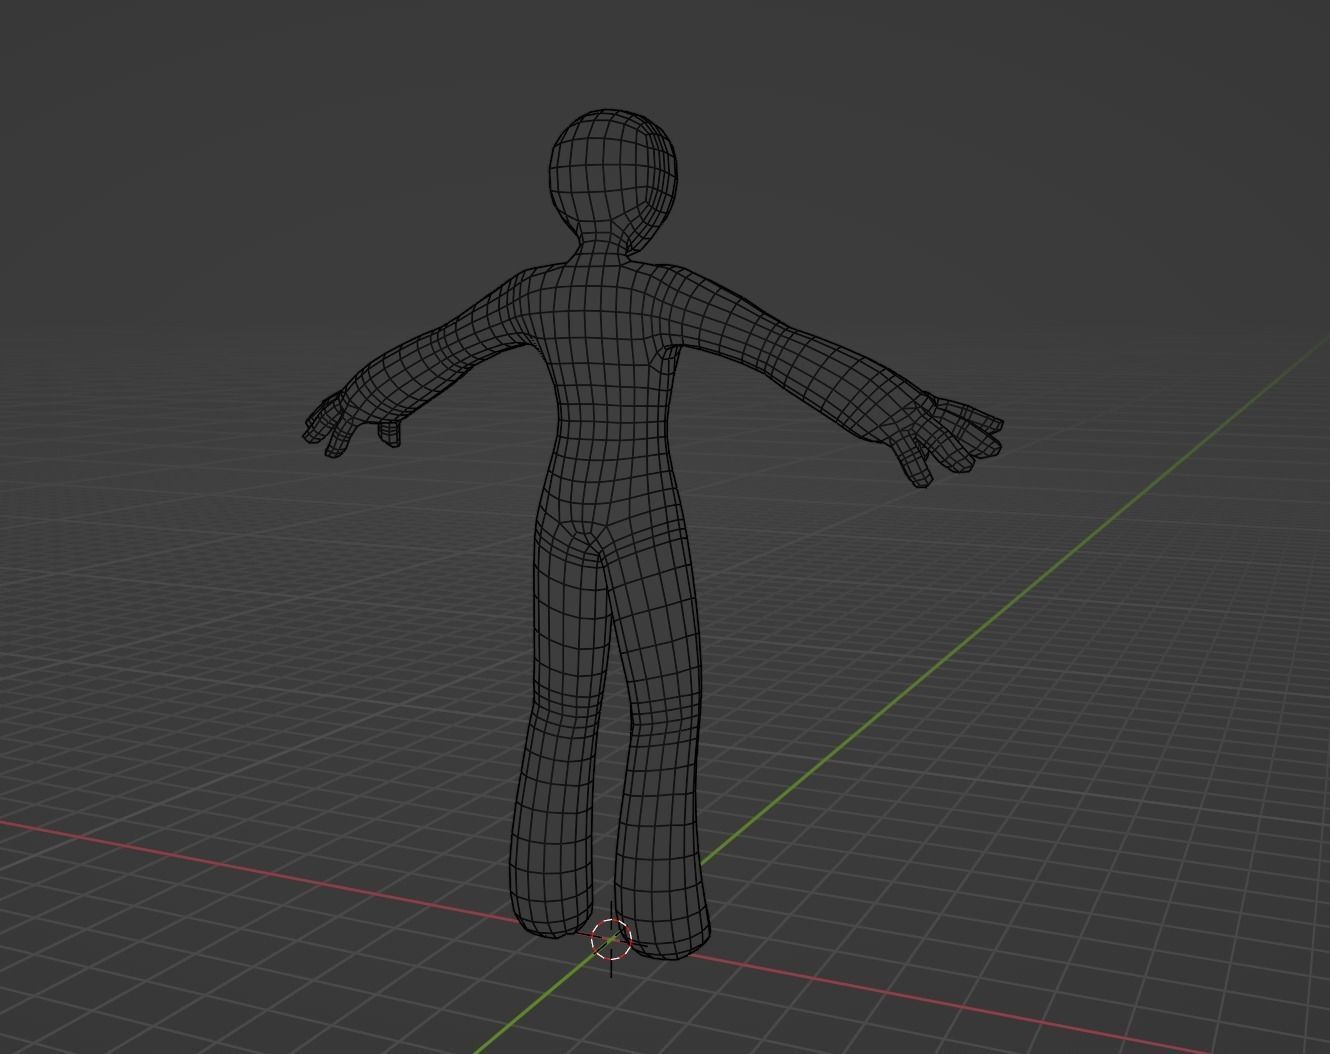
Task: Click the character's left thigh
Action: [x=655, y=610]
